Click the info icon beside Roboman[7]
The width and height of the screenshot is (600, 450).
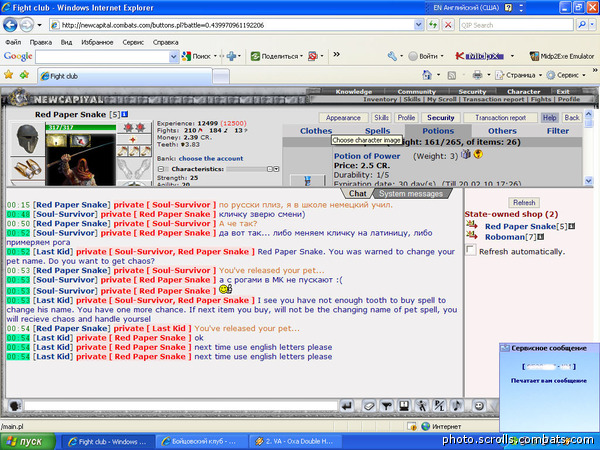[x=540, y=237]
